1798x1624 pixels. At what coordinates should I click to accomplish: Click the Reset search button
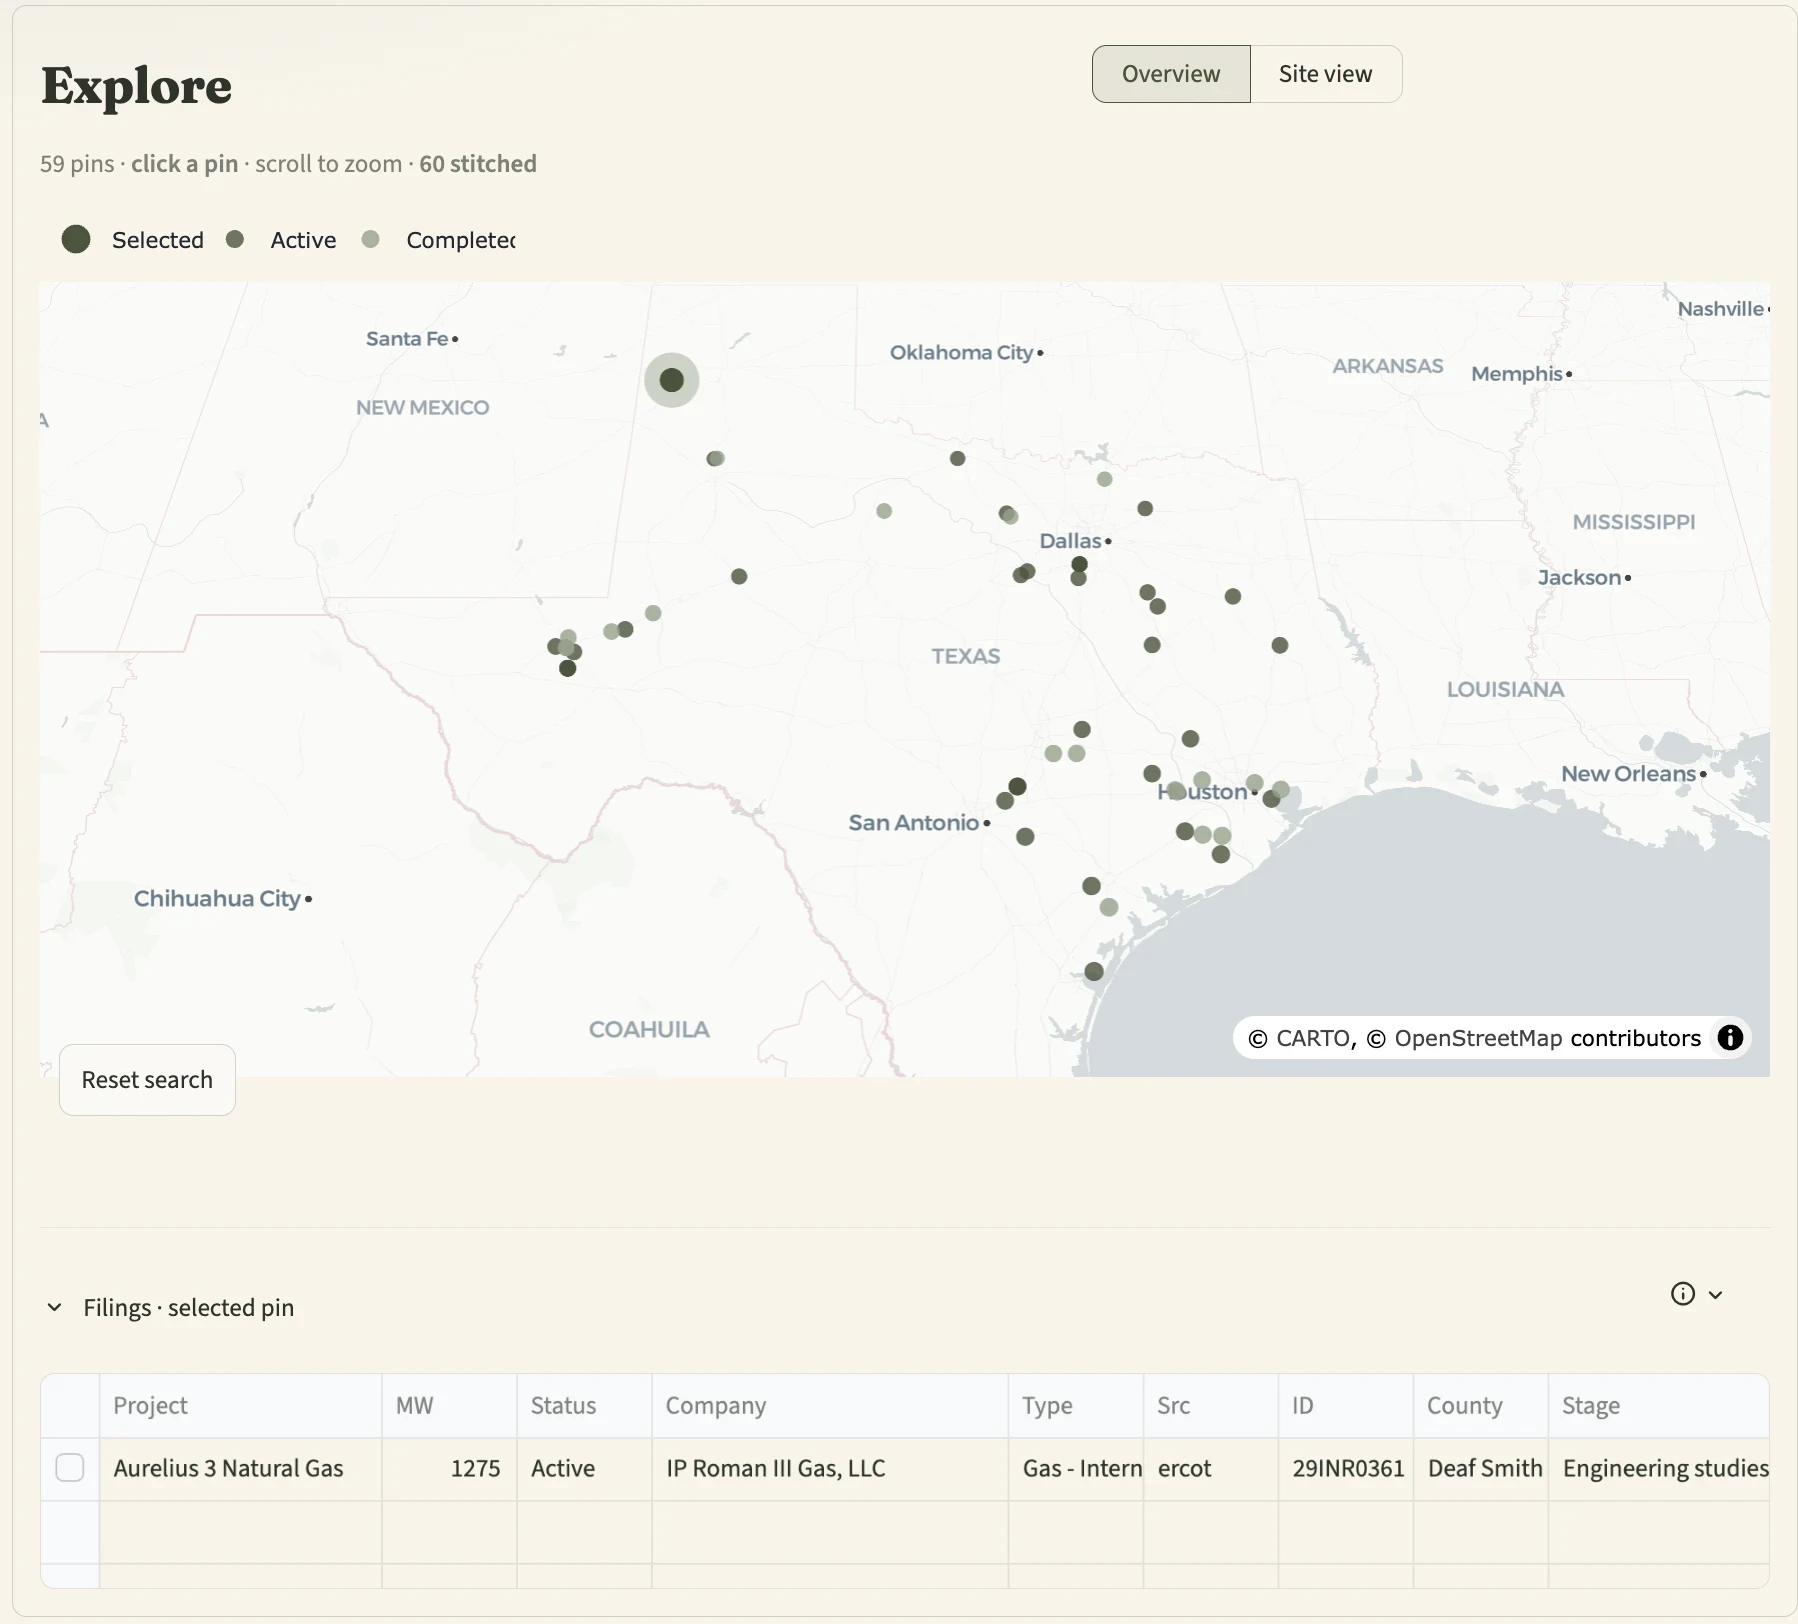click(147, 1080)
